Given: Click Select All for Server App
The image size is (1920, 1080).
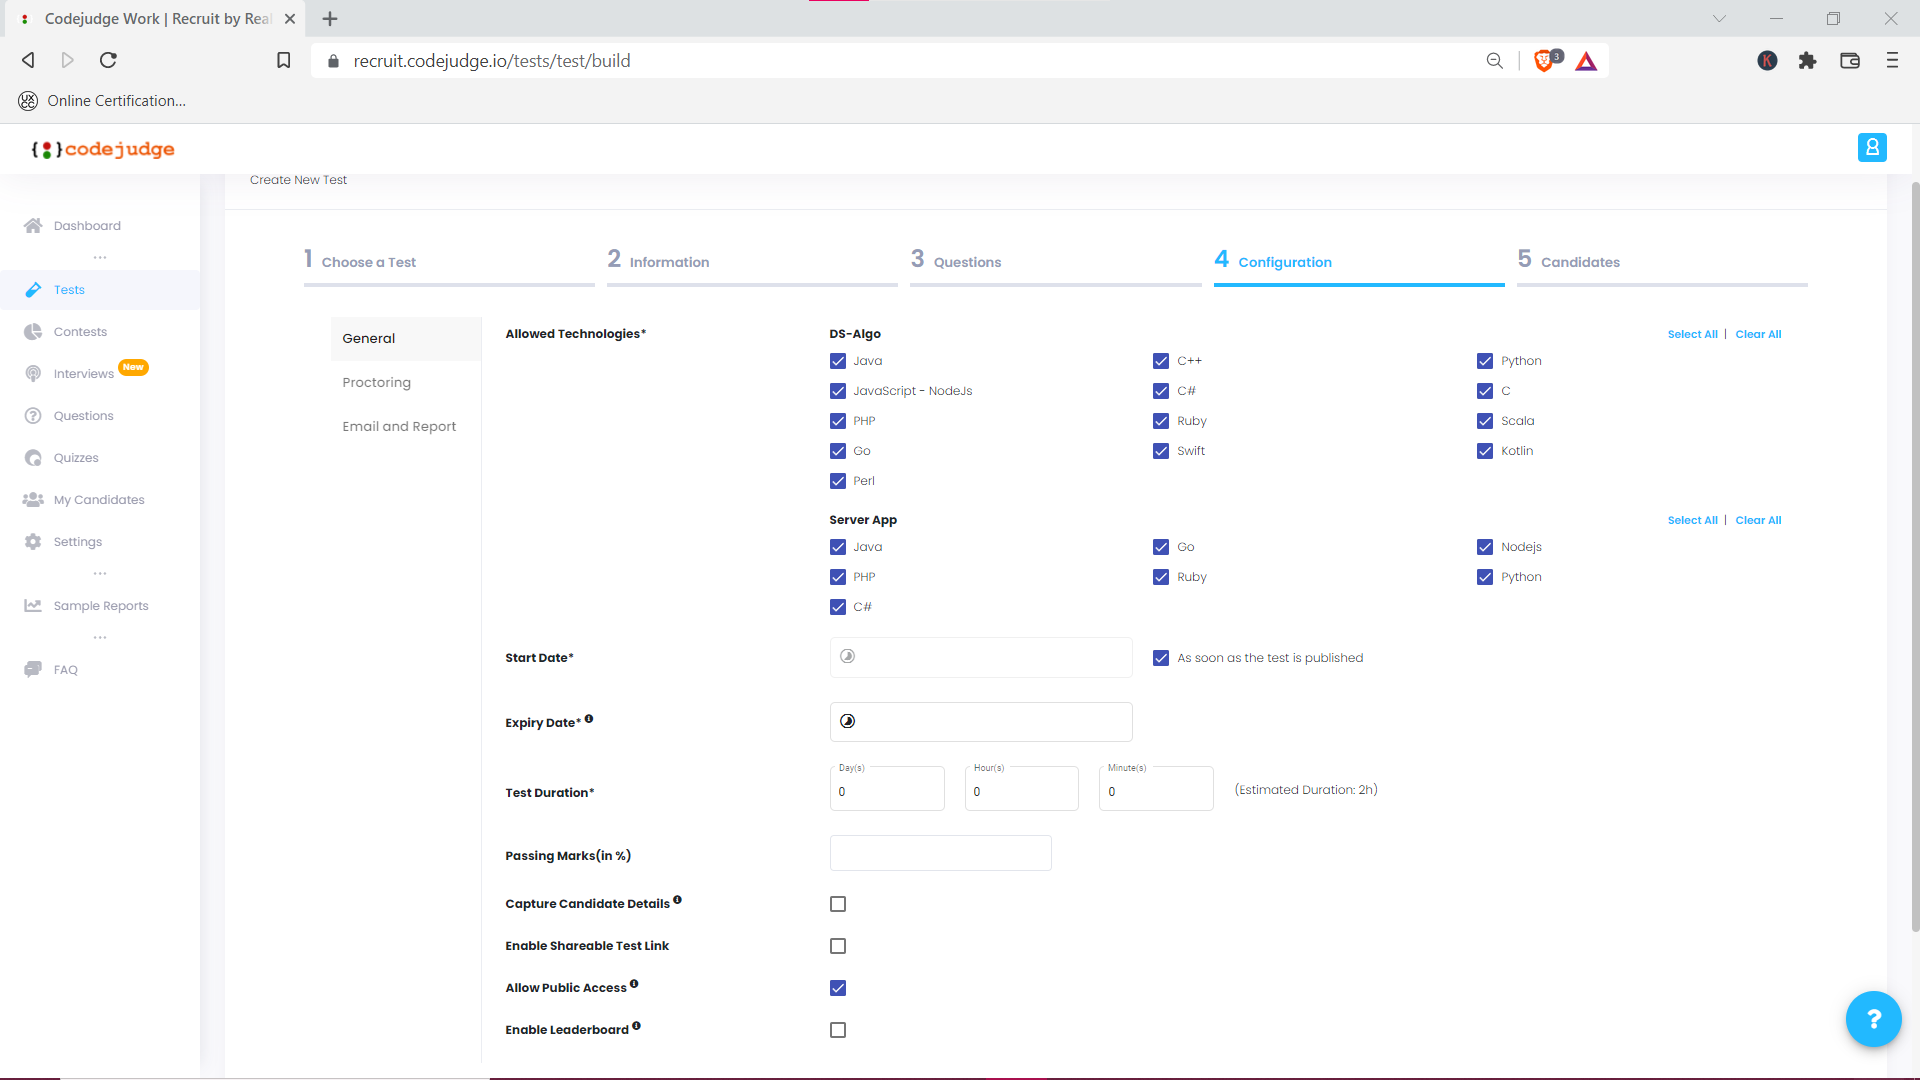Looking at the screenshot, I should click(x=1691, y=520).
